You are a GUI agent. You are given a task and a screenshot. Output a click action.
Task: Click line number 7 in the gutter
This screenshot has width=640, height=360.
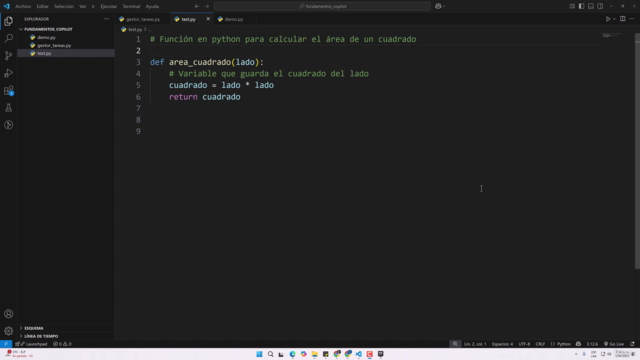pyautogui.click(x=138, y=108)
